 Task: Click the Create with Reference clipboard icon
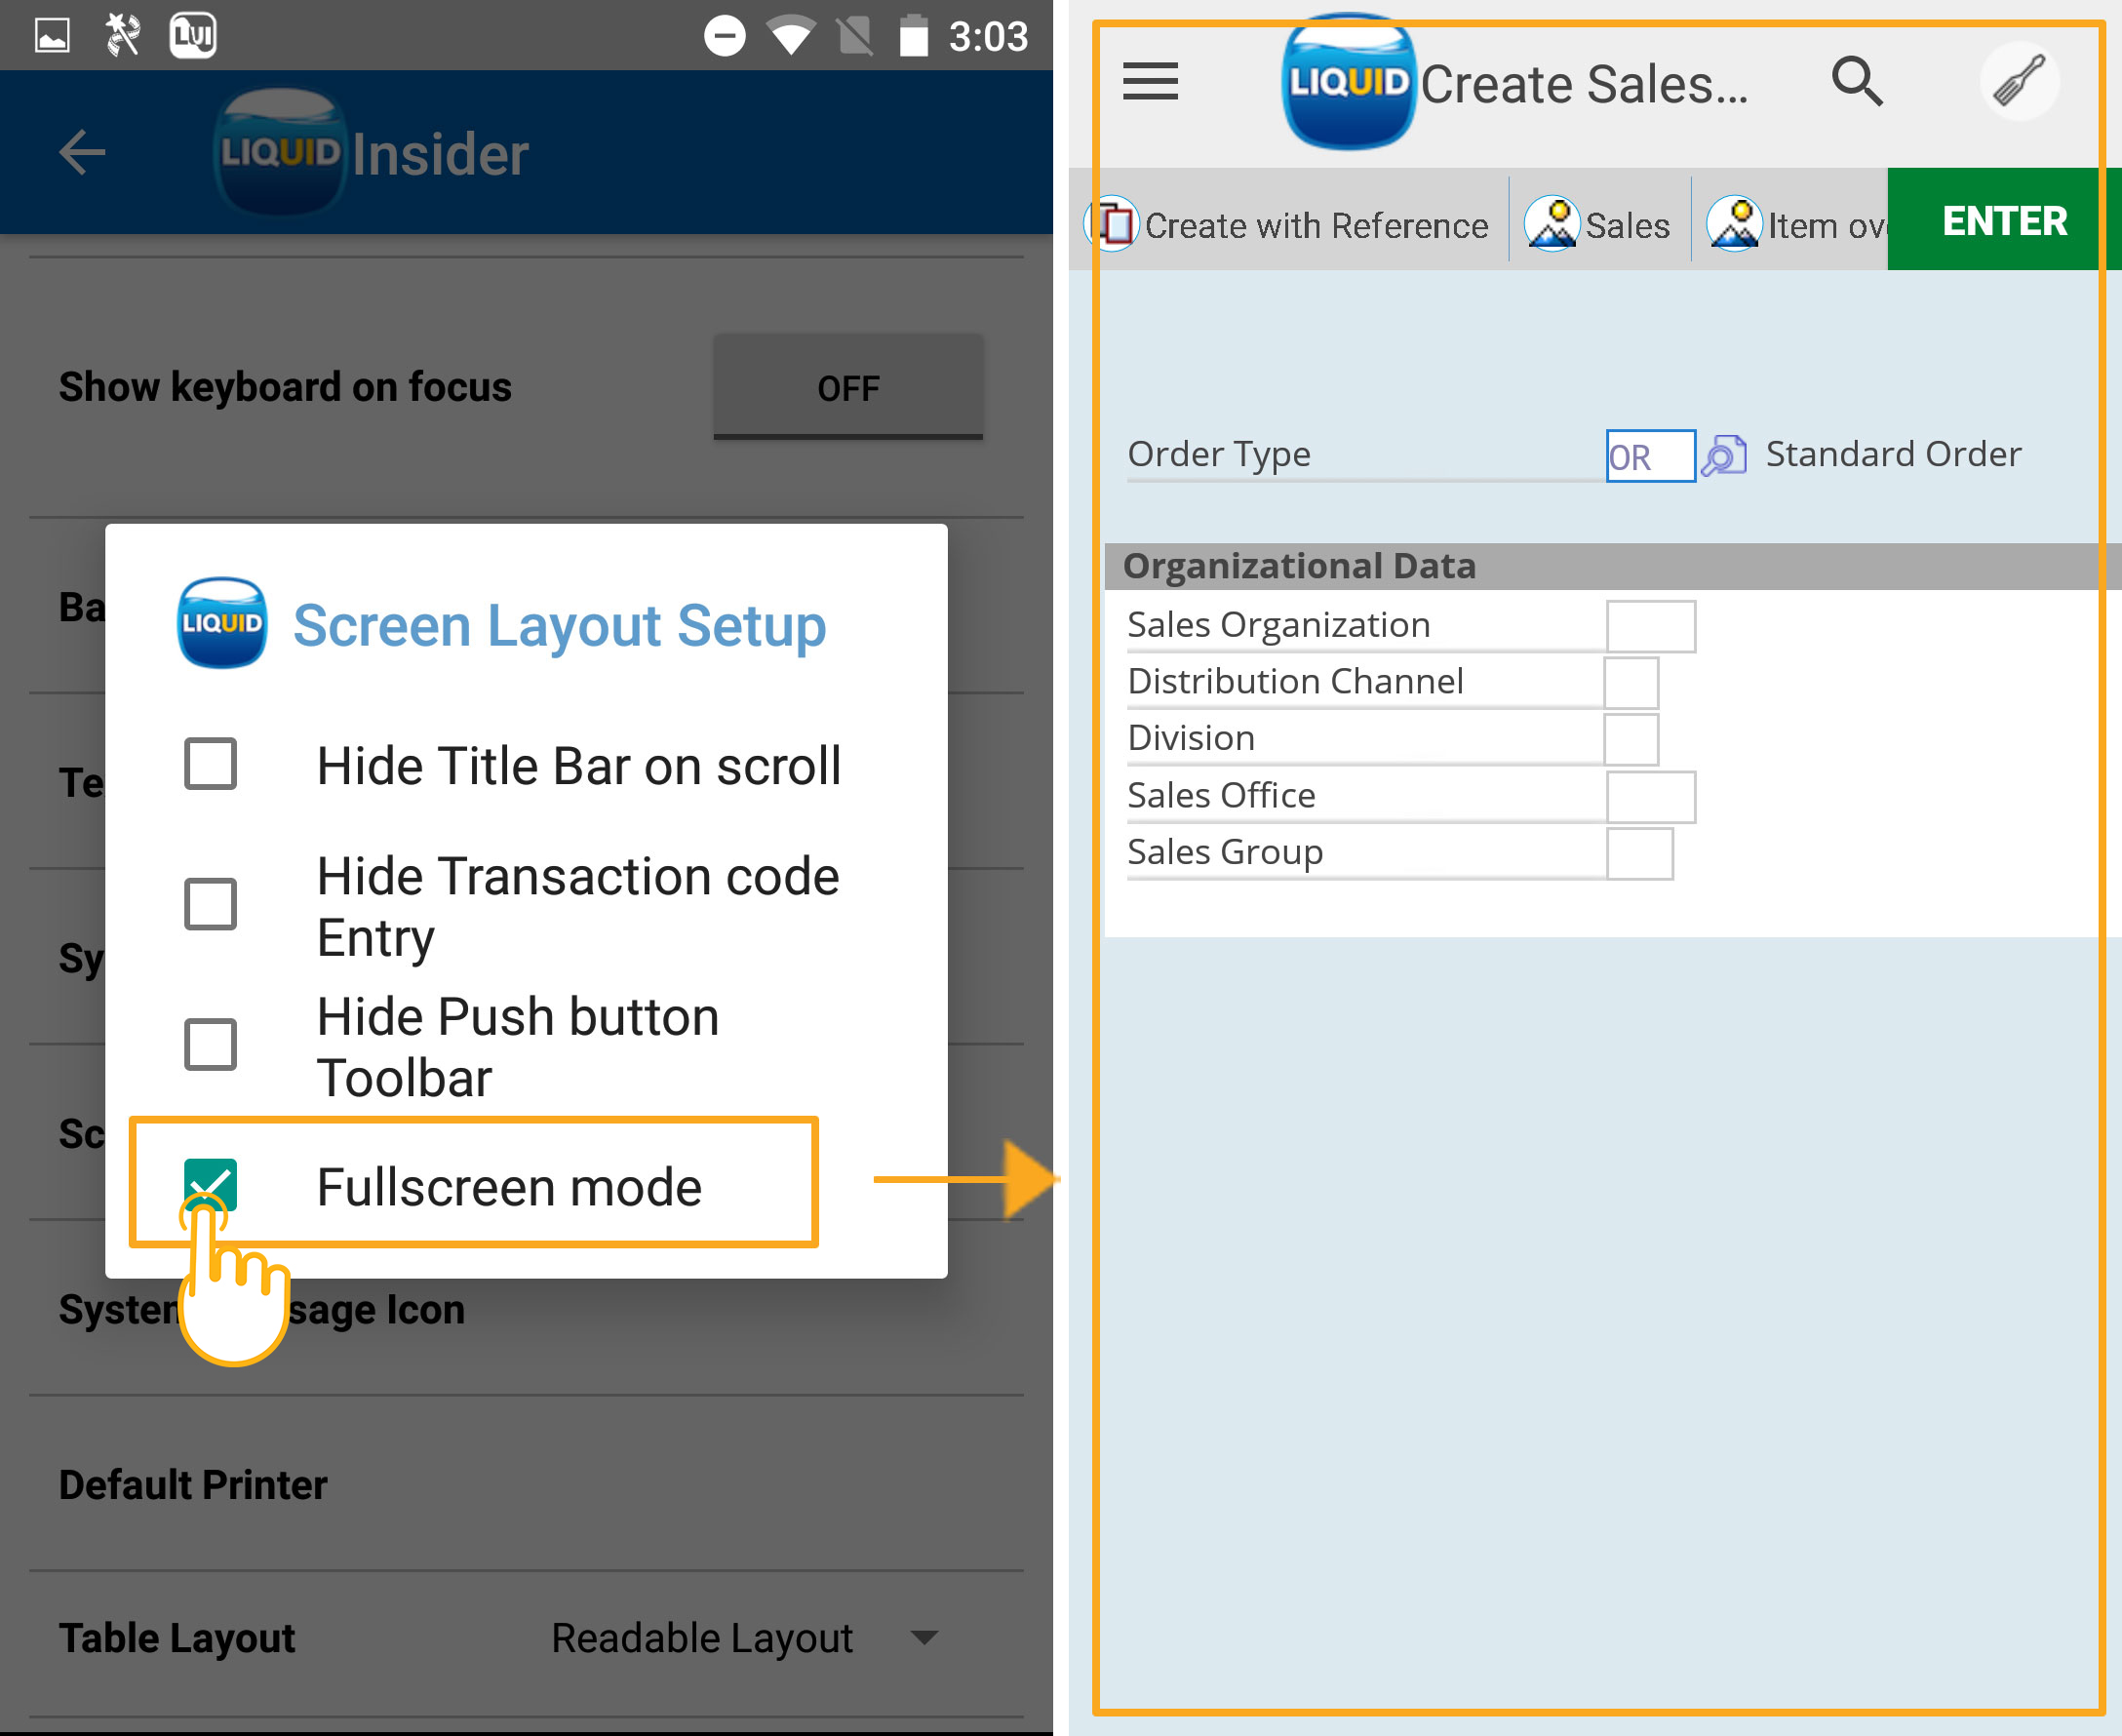(x=1114, y=224)
